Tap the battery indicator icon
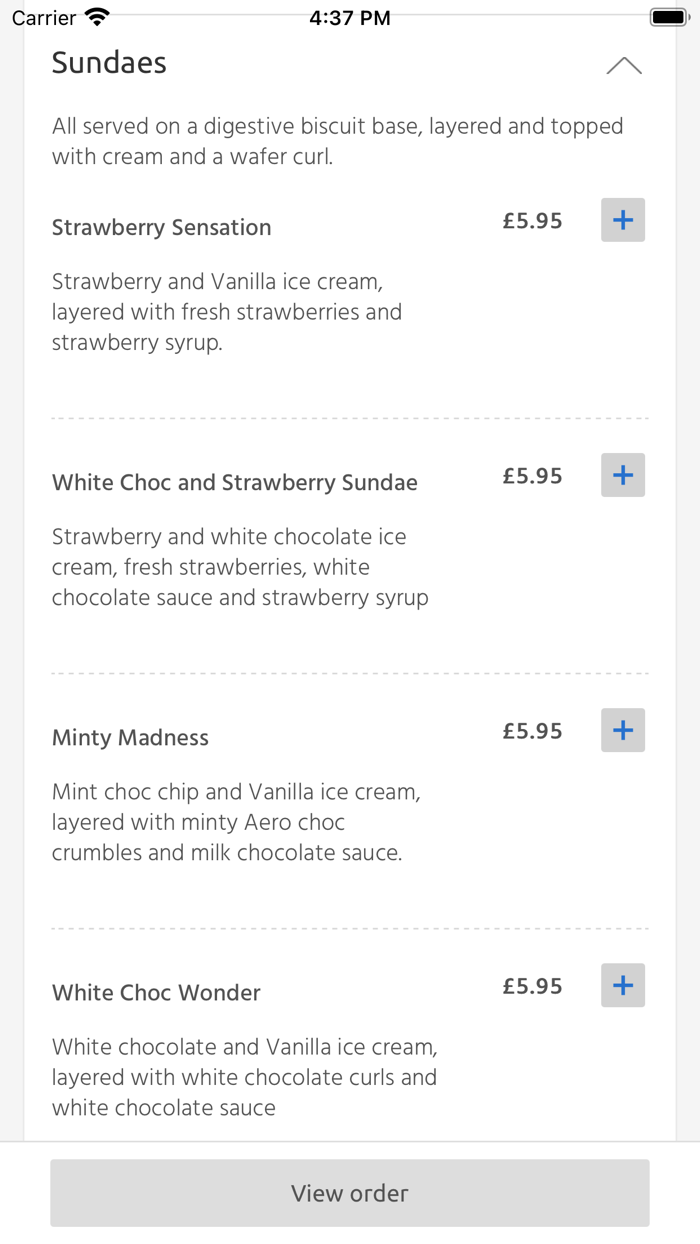Viewport: 700px width, 1244px height. [x=667, y=16]
